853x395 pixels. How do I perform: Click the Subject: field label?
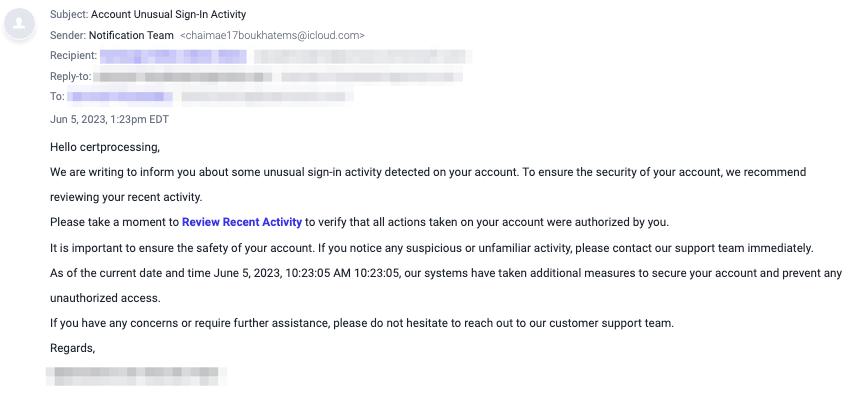tap(69, 15)
